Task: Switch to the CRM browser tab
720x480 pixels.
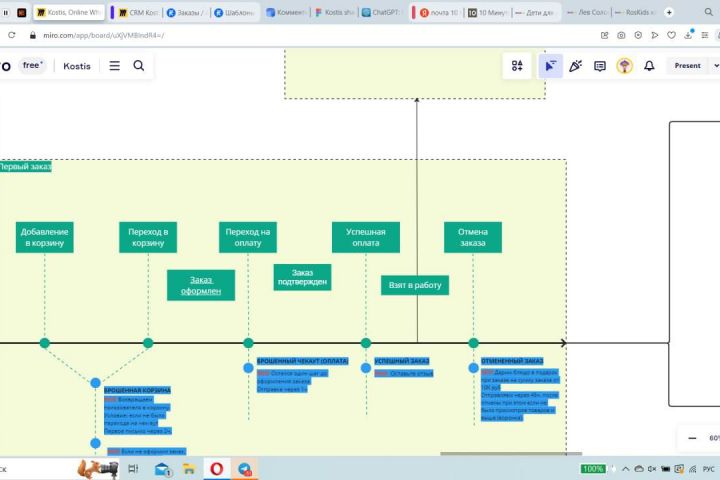Action: coord(138,12)
